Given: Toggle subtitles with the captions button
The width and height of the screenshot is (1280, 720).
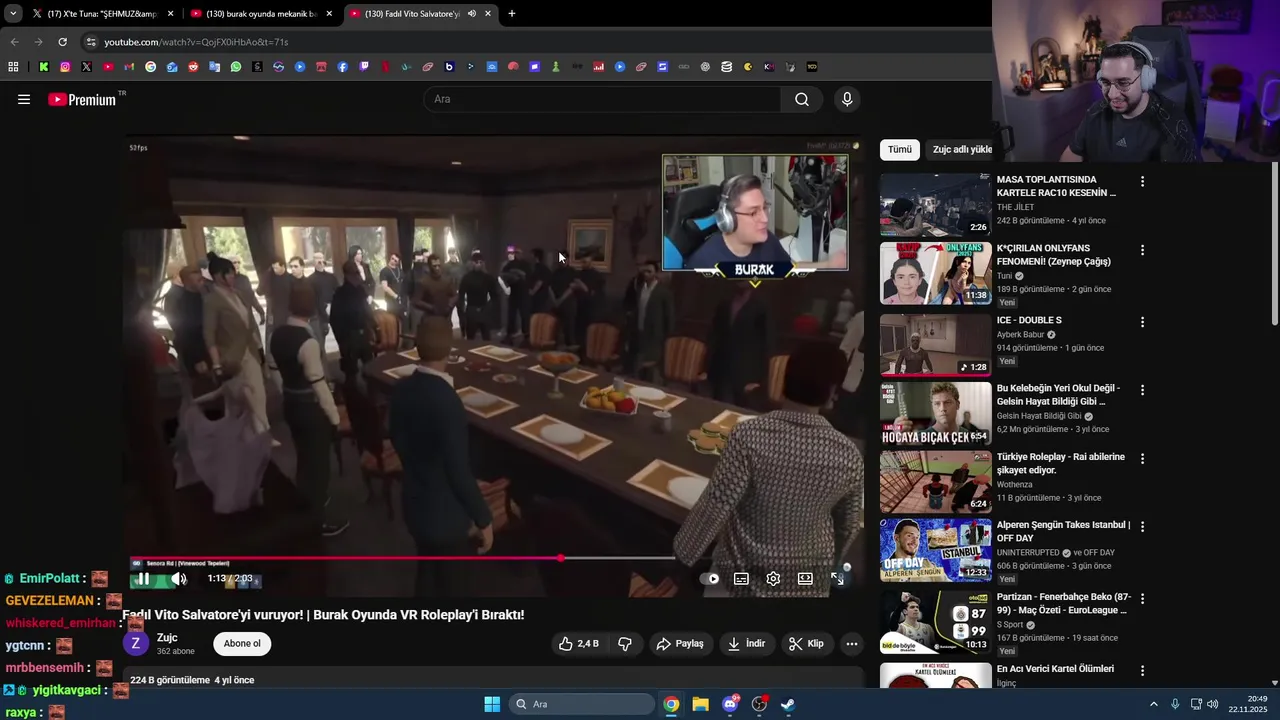Looking at the screenshot, I should (741, 578).
